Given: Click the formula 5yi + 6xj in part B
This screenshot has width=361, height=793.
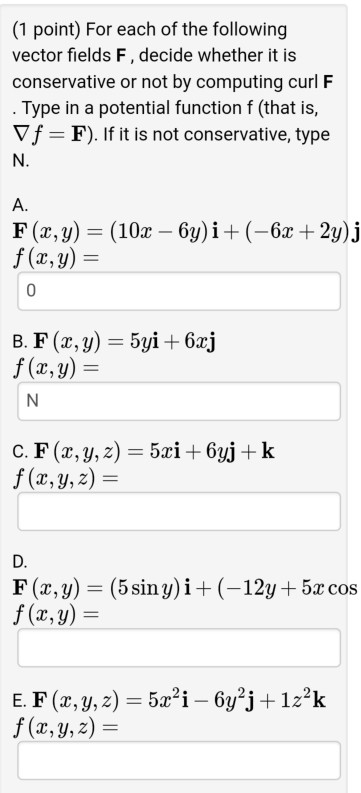Looking at the screenshot, I should pyautogui.click(x=125, y=342).
